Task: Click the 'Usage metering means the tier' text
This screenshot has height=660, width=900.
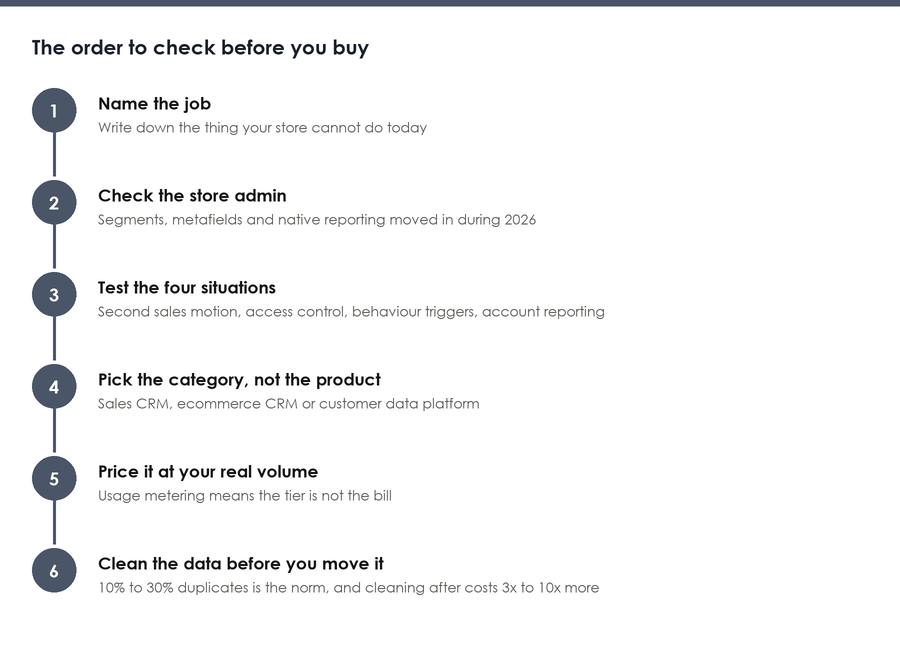Action: point(245,495)
